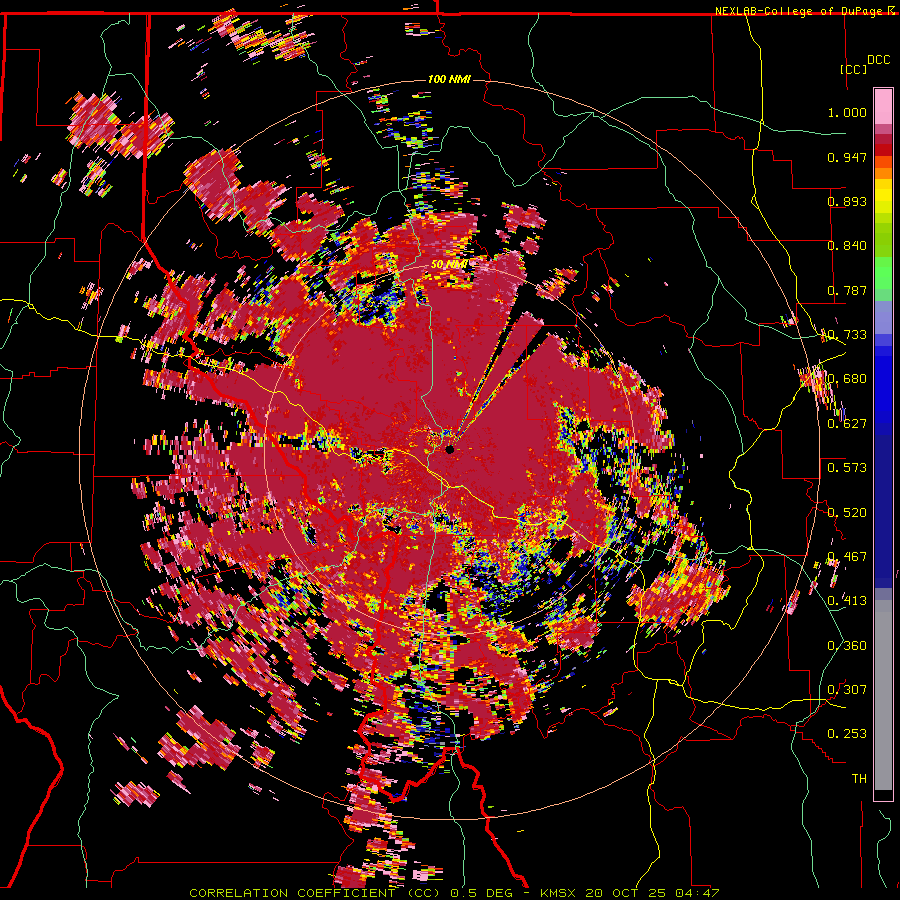Image resolution: width=900 pixels, height=900 pixels.
Task: Click the 0.573 legend value
Action: 847,468
